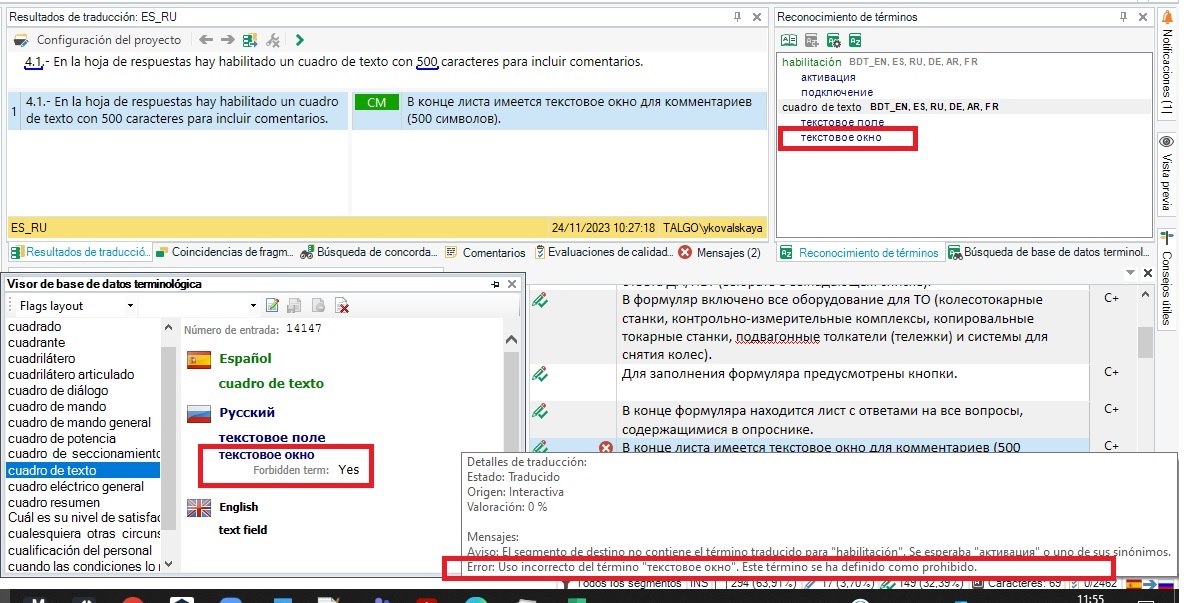Switch to the Comentarios tab
1191x603 pixels.
(486, 252)
